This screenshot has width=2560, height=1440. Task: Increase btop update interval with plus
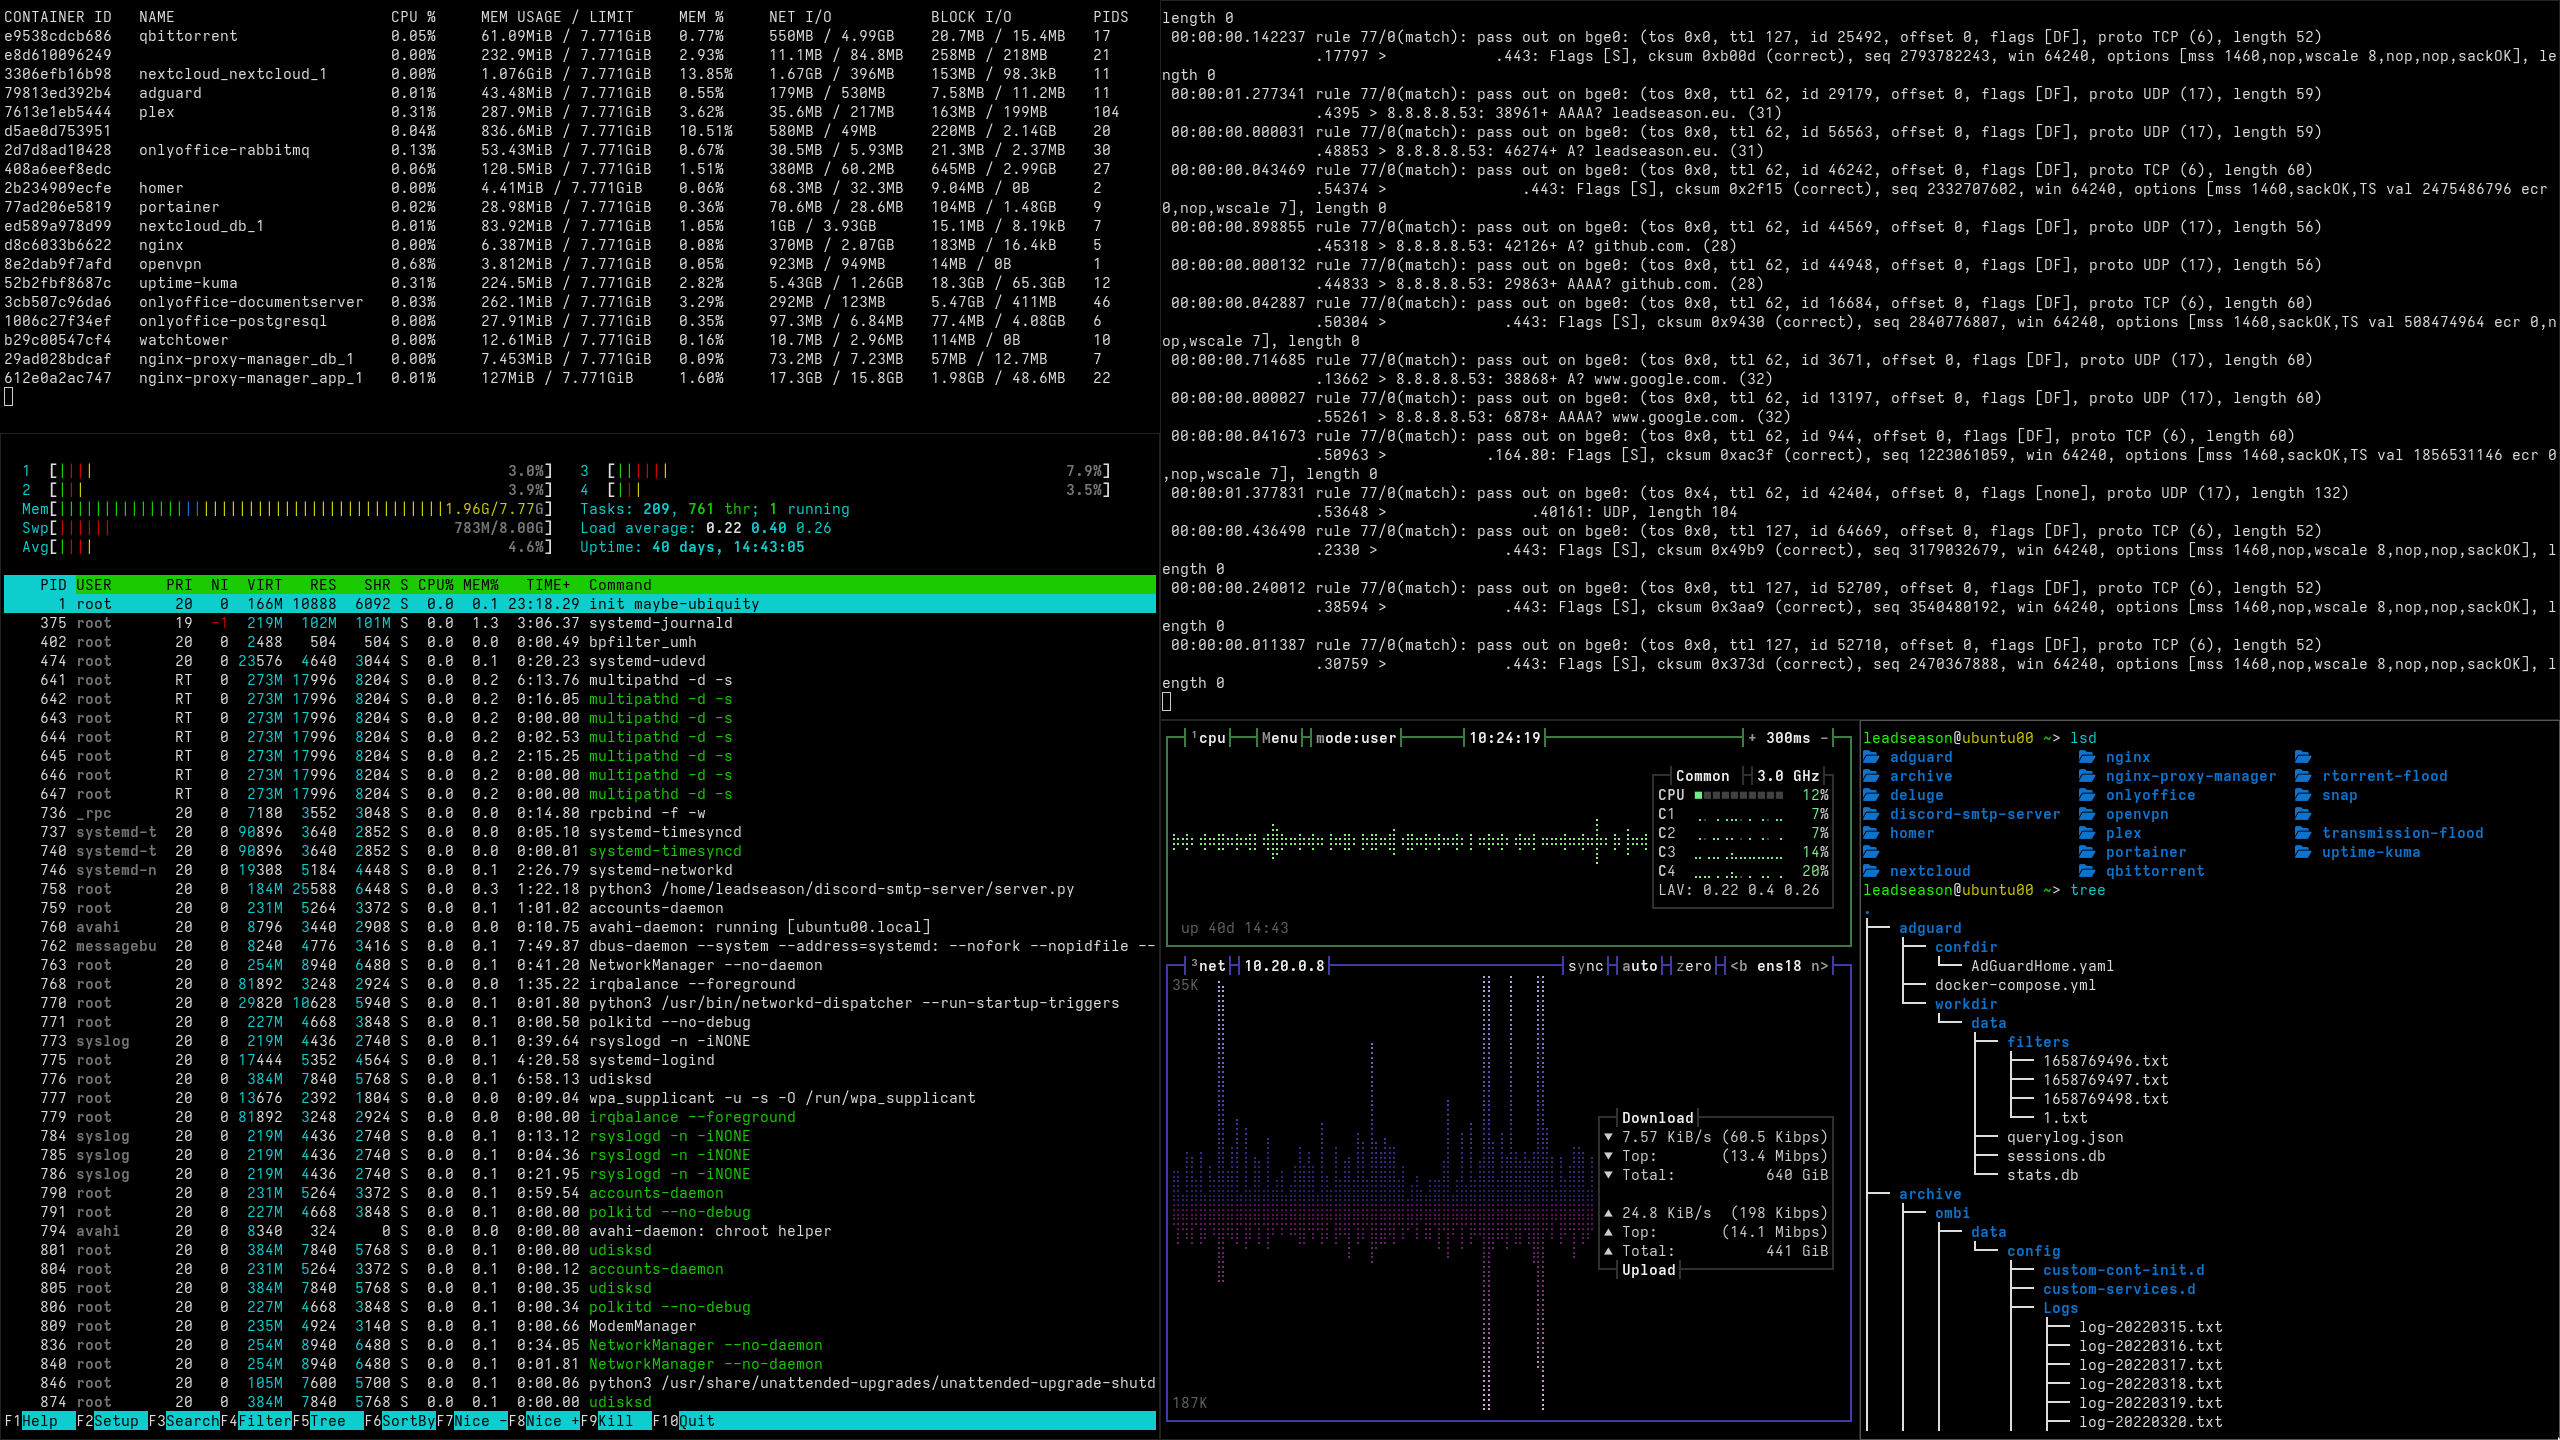[x=1752, y=738]
